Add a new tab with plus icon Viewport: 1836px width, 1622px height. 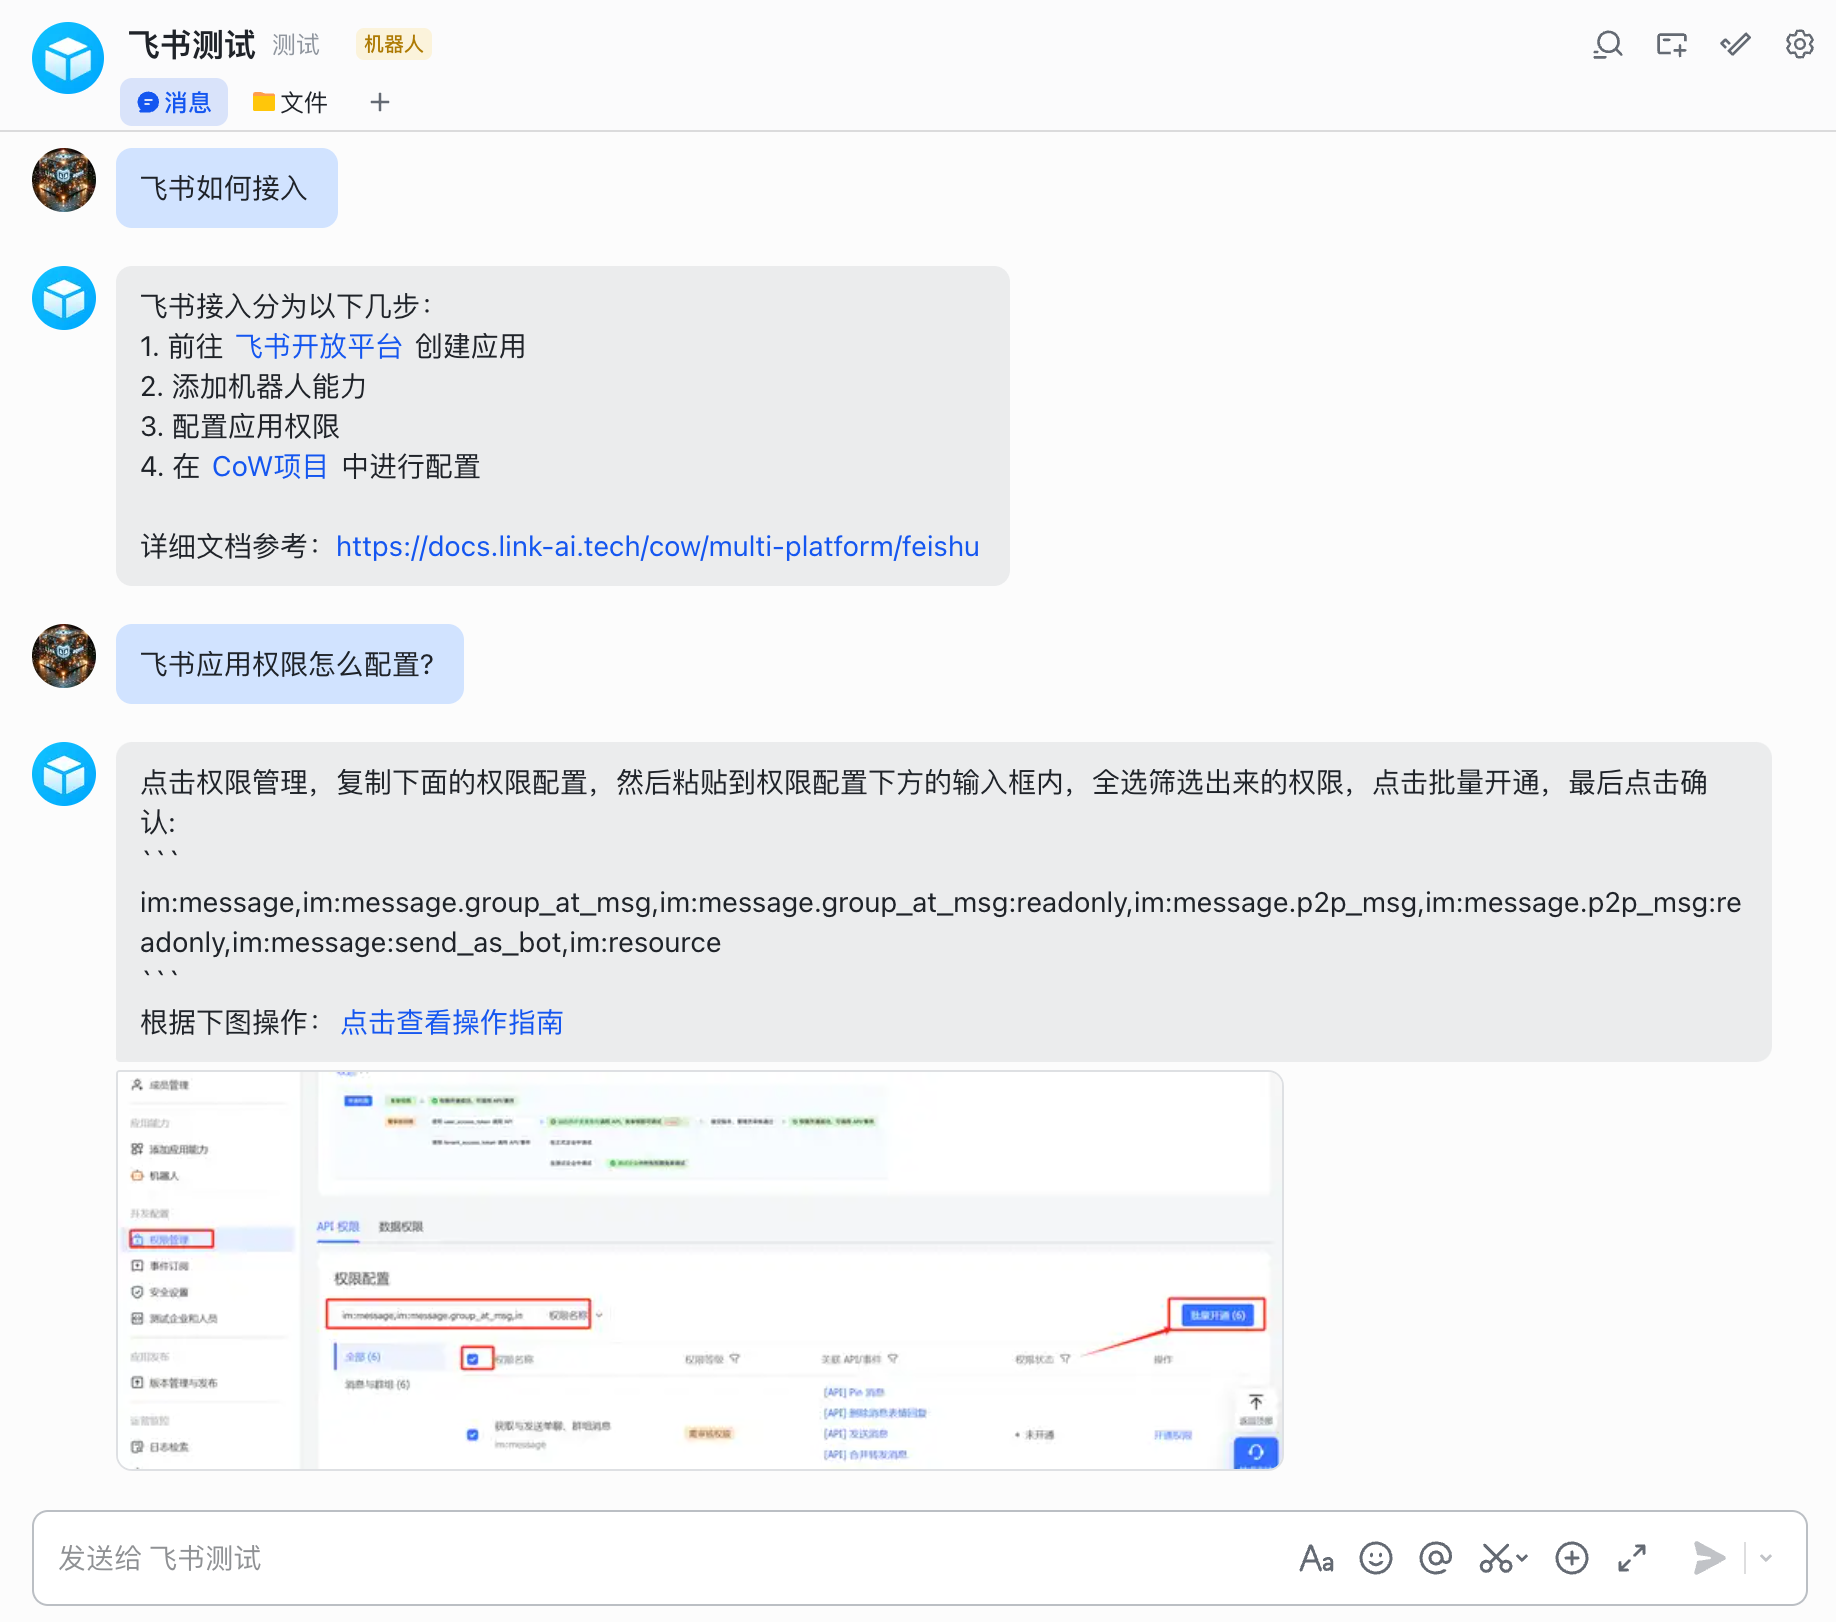(x=380, y=102)
